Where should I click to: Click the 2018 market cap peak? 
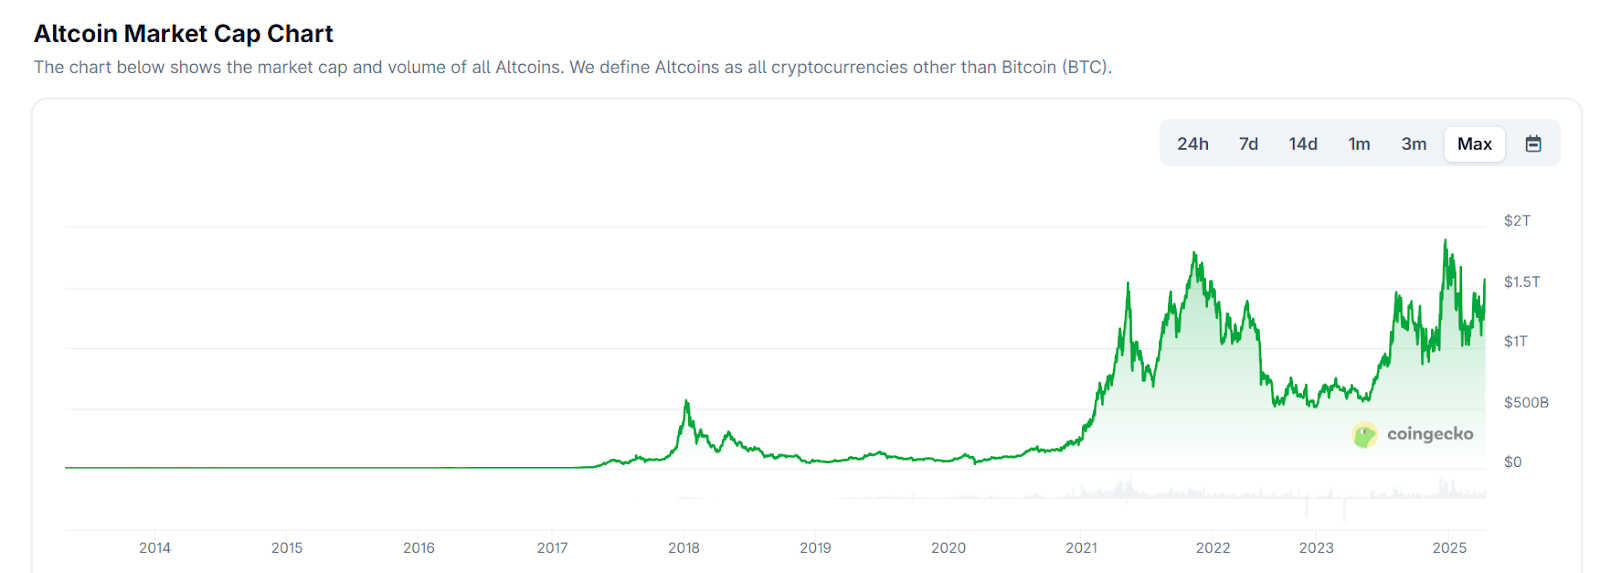point(686,402)
